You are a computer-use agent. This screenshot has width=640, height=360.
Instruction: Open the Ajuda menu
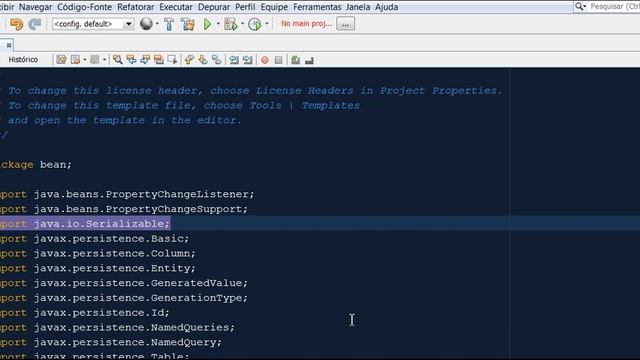(x=387, y=7)
